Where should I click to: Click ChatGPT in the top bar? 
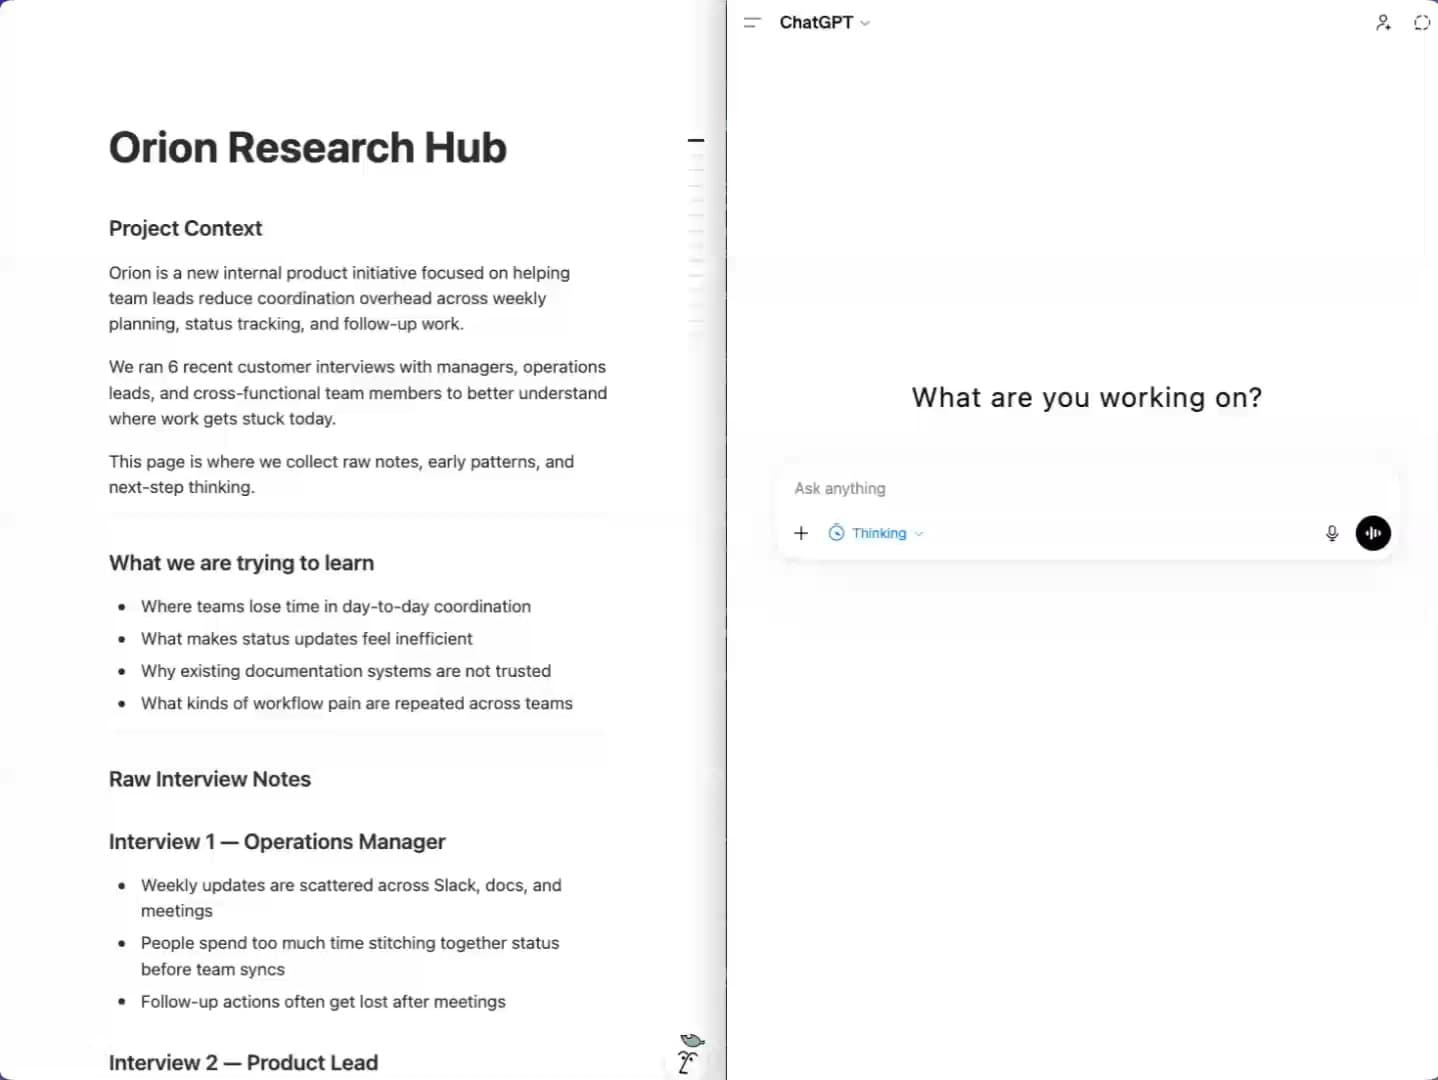coord(816,22)
